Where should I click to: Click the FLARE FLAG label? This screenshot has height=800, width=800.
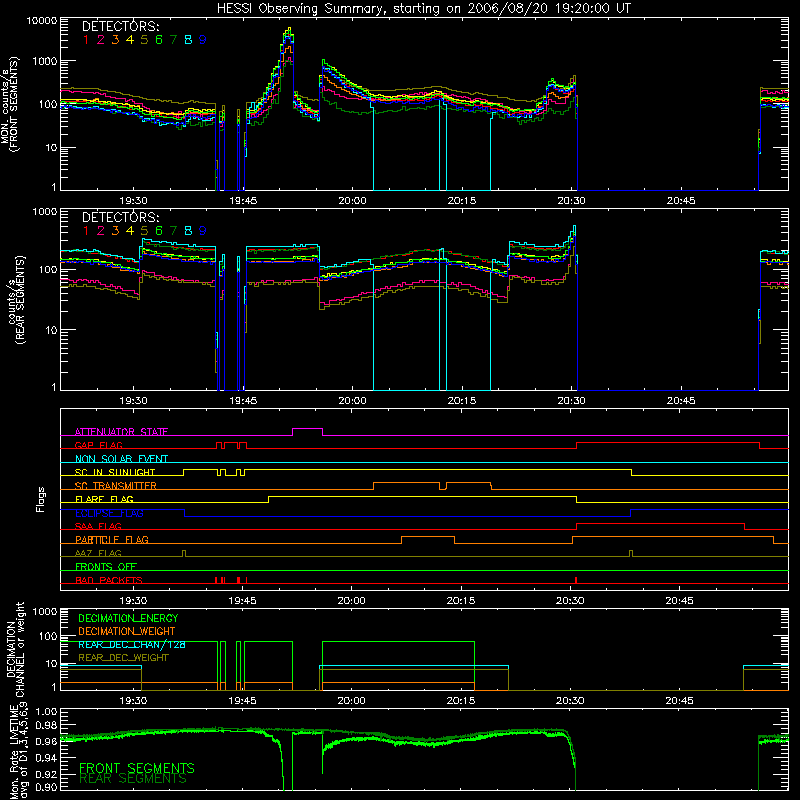(x=104, y=499)
